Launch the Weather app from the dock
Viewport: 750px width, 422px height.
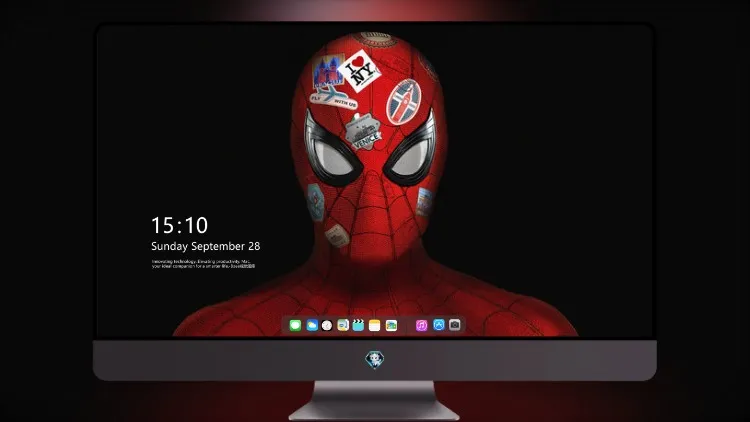pos(312,325)
